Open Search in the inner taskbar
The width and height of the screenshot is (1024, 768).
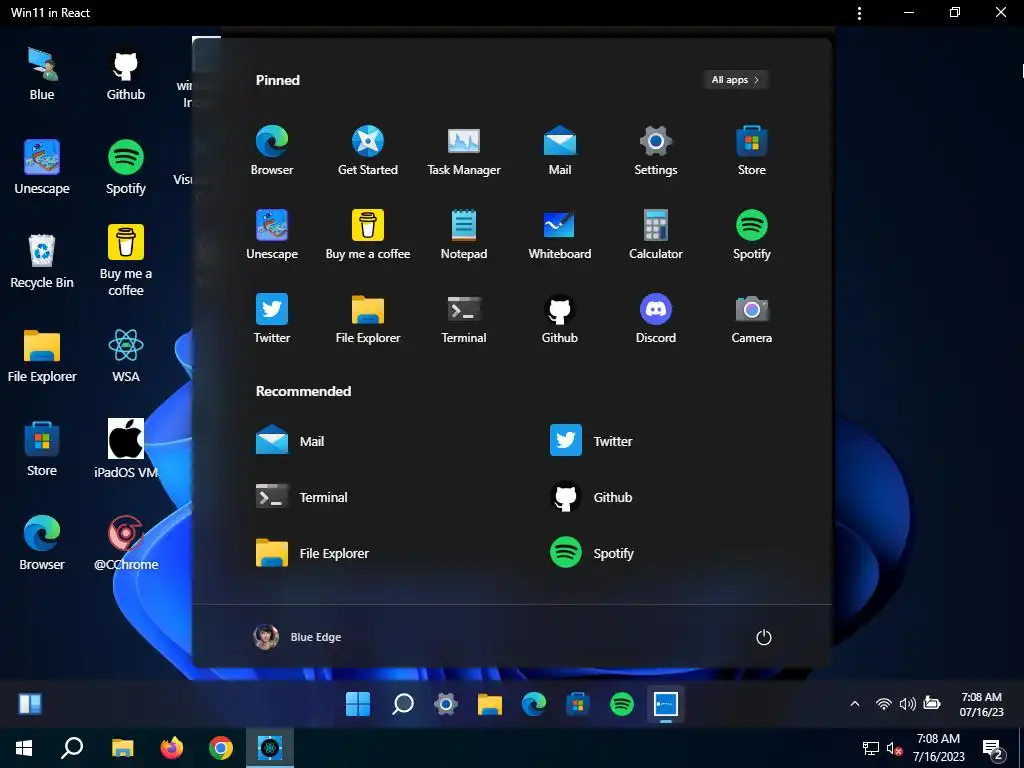pos(402,704)
